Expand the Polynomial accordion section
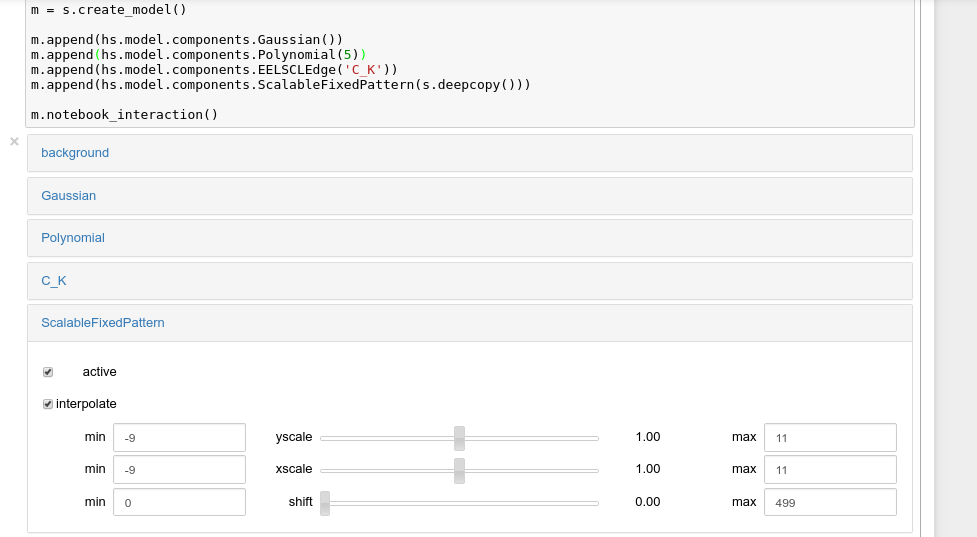Viewport: 977px width, 537px height. click(73, 238)
